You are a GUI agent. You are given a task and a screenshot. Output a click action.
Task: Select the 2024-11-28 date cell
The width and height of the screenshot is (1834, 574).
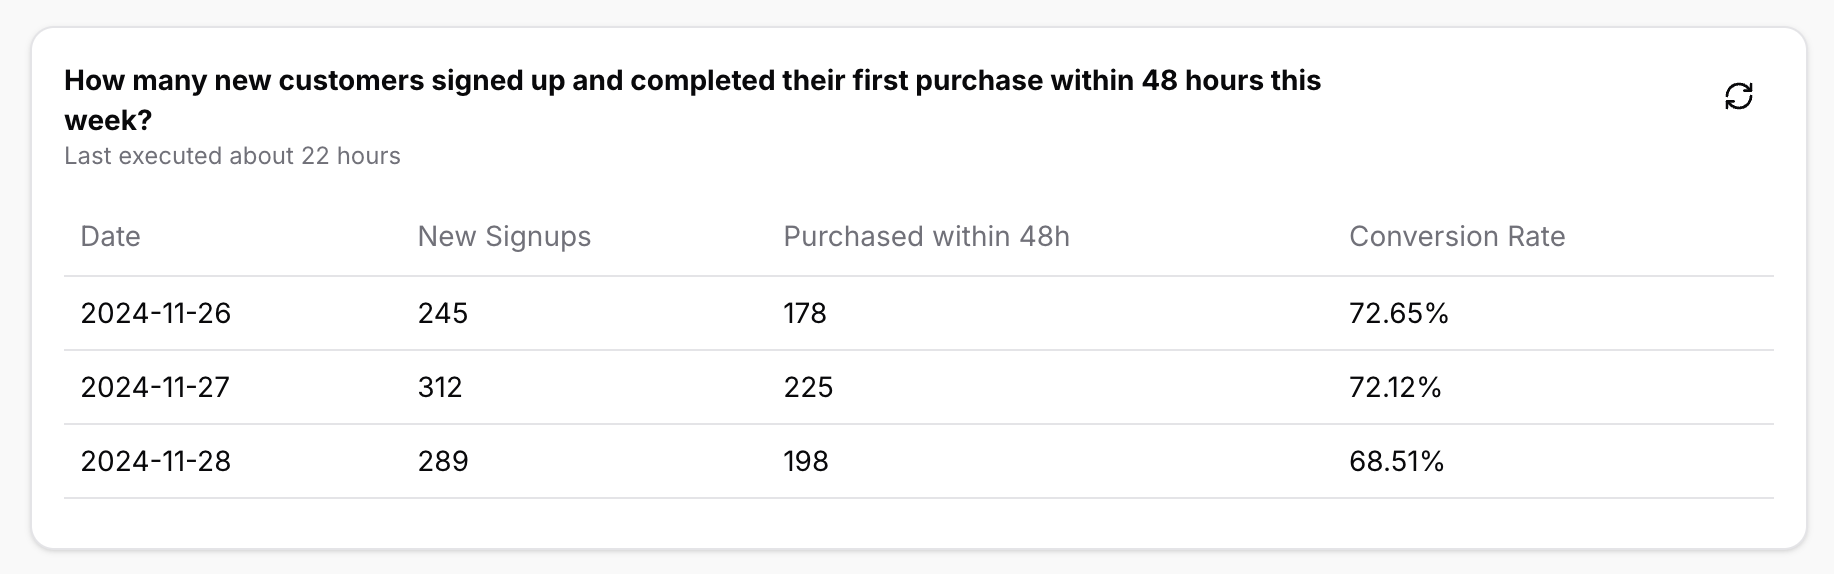(x=156, y=461)
